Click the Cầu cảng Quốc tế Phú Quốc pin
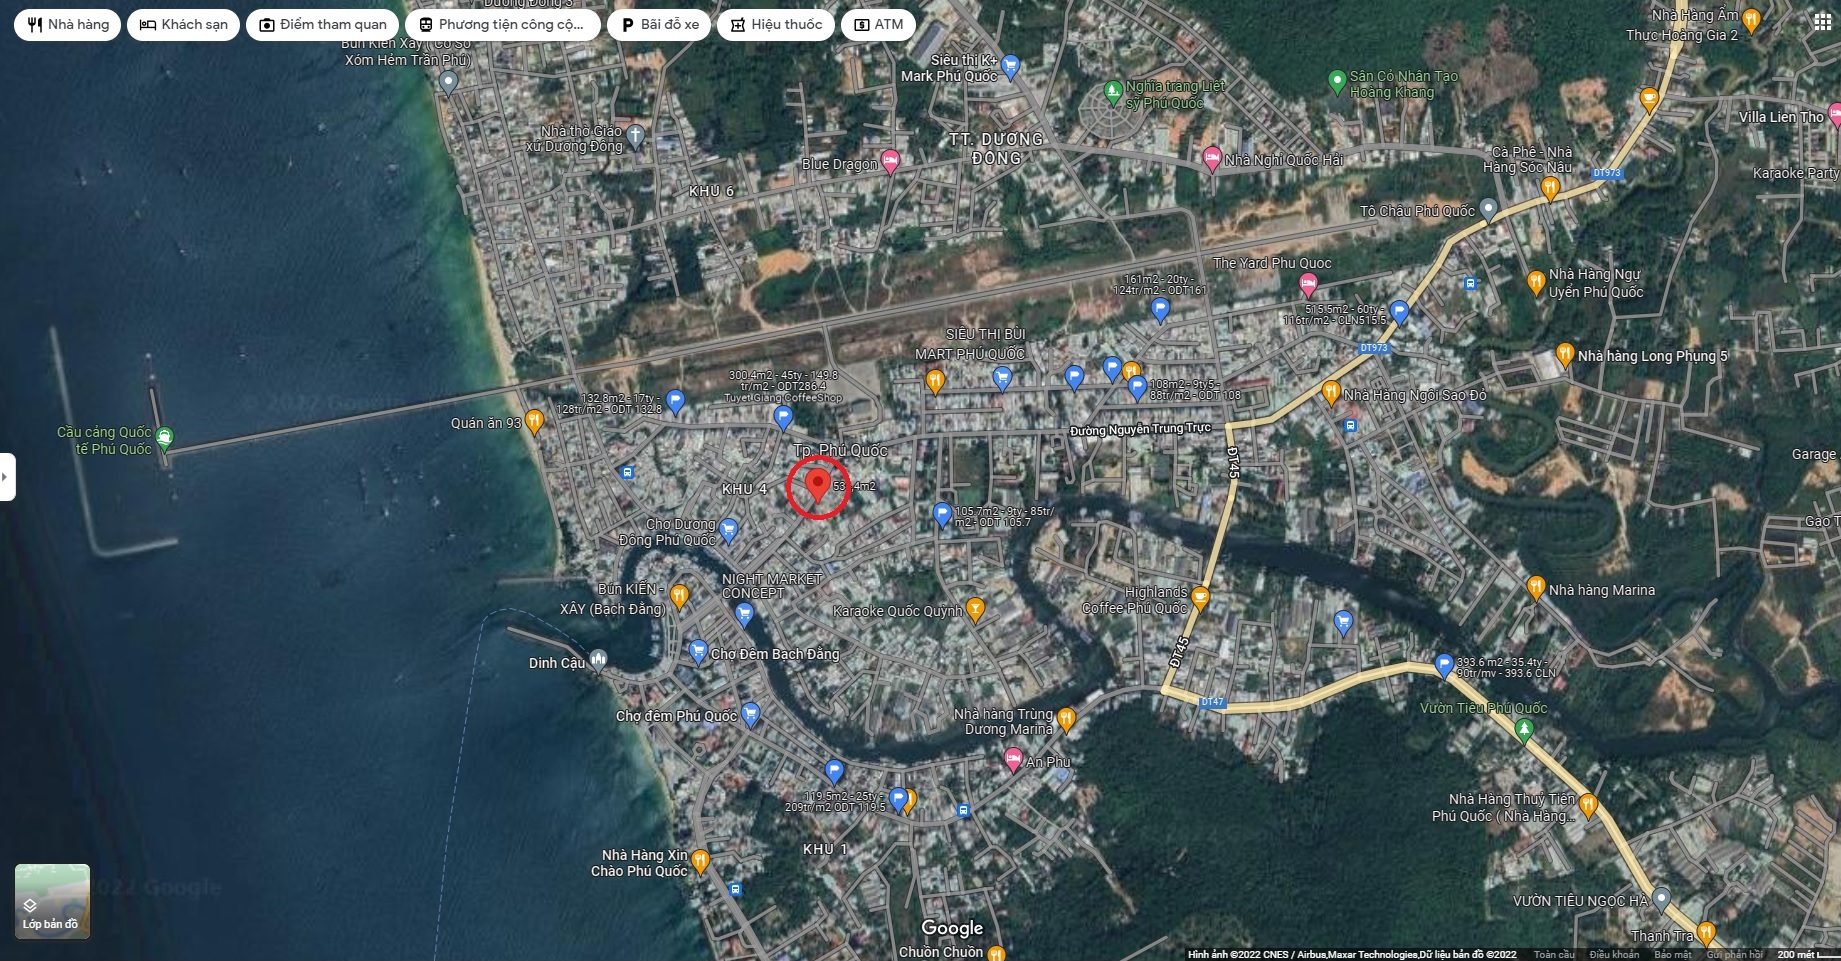1841x961 pixels. 165,437
